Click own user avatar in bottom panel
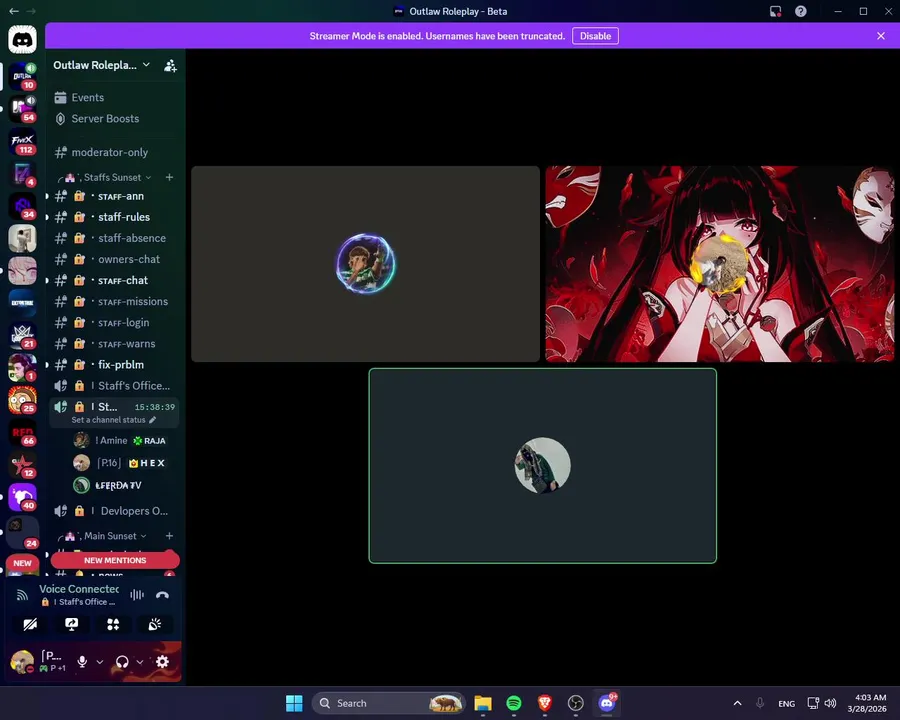The width and height of the screenshot is (900, 720). pyautogui.click(x=22, y=662)
